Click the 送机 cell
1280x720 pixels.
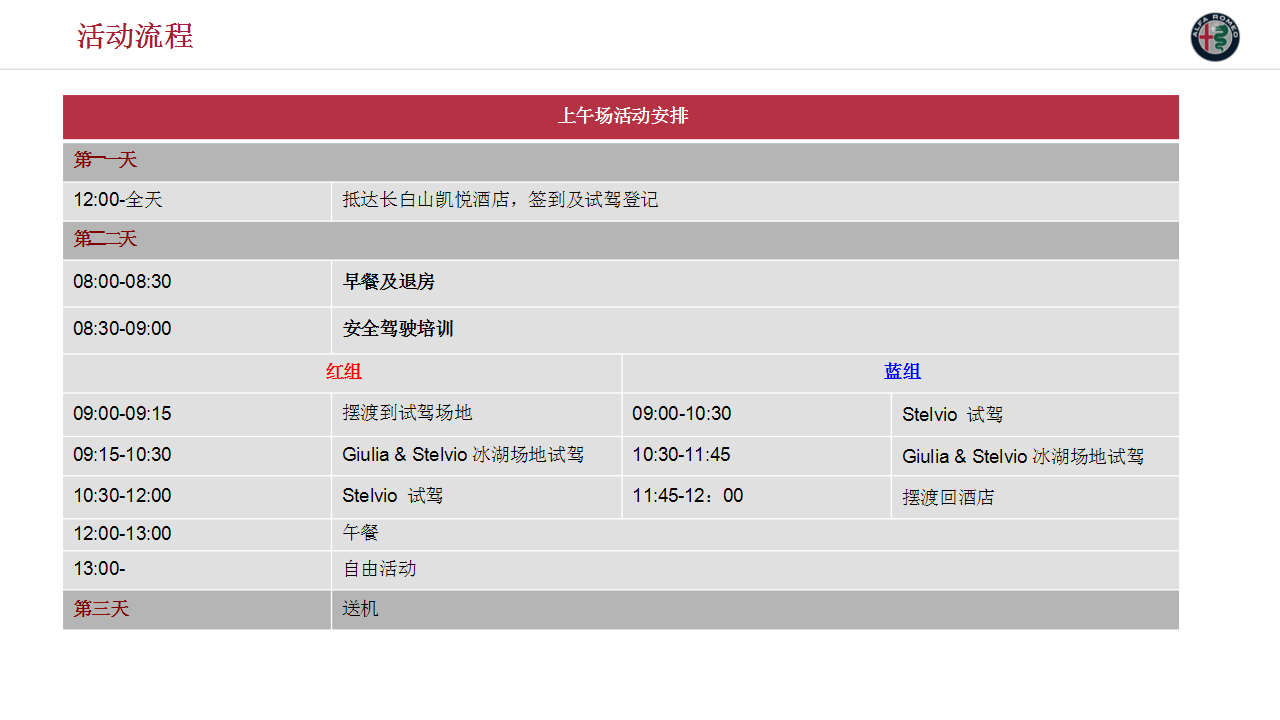(x=755, y=610)
